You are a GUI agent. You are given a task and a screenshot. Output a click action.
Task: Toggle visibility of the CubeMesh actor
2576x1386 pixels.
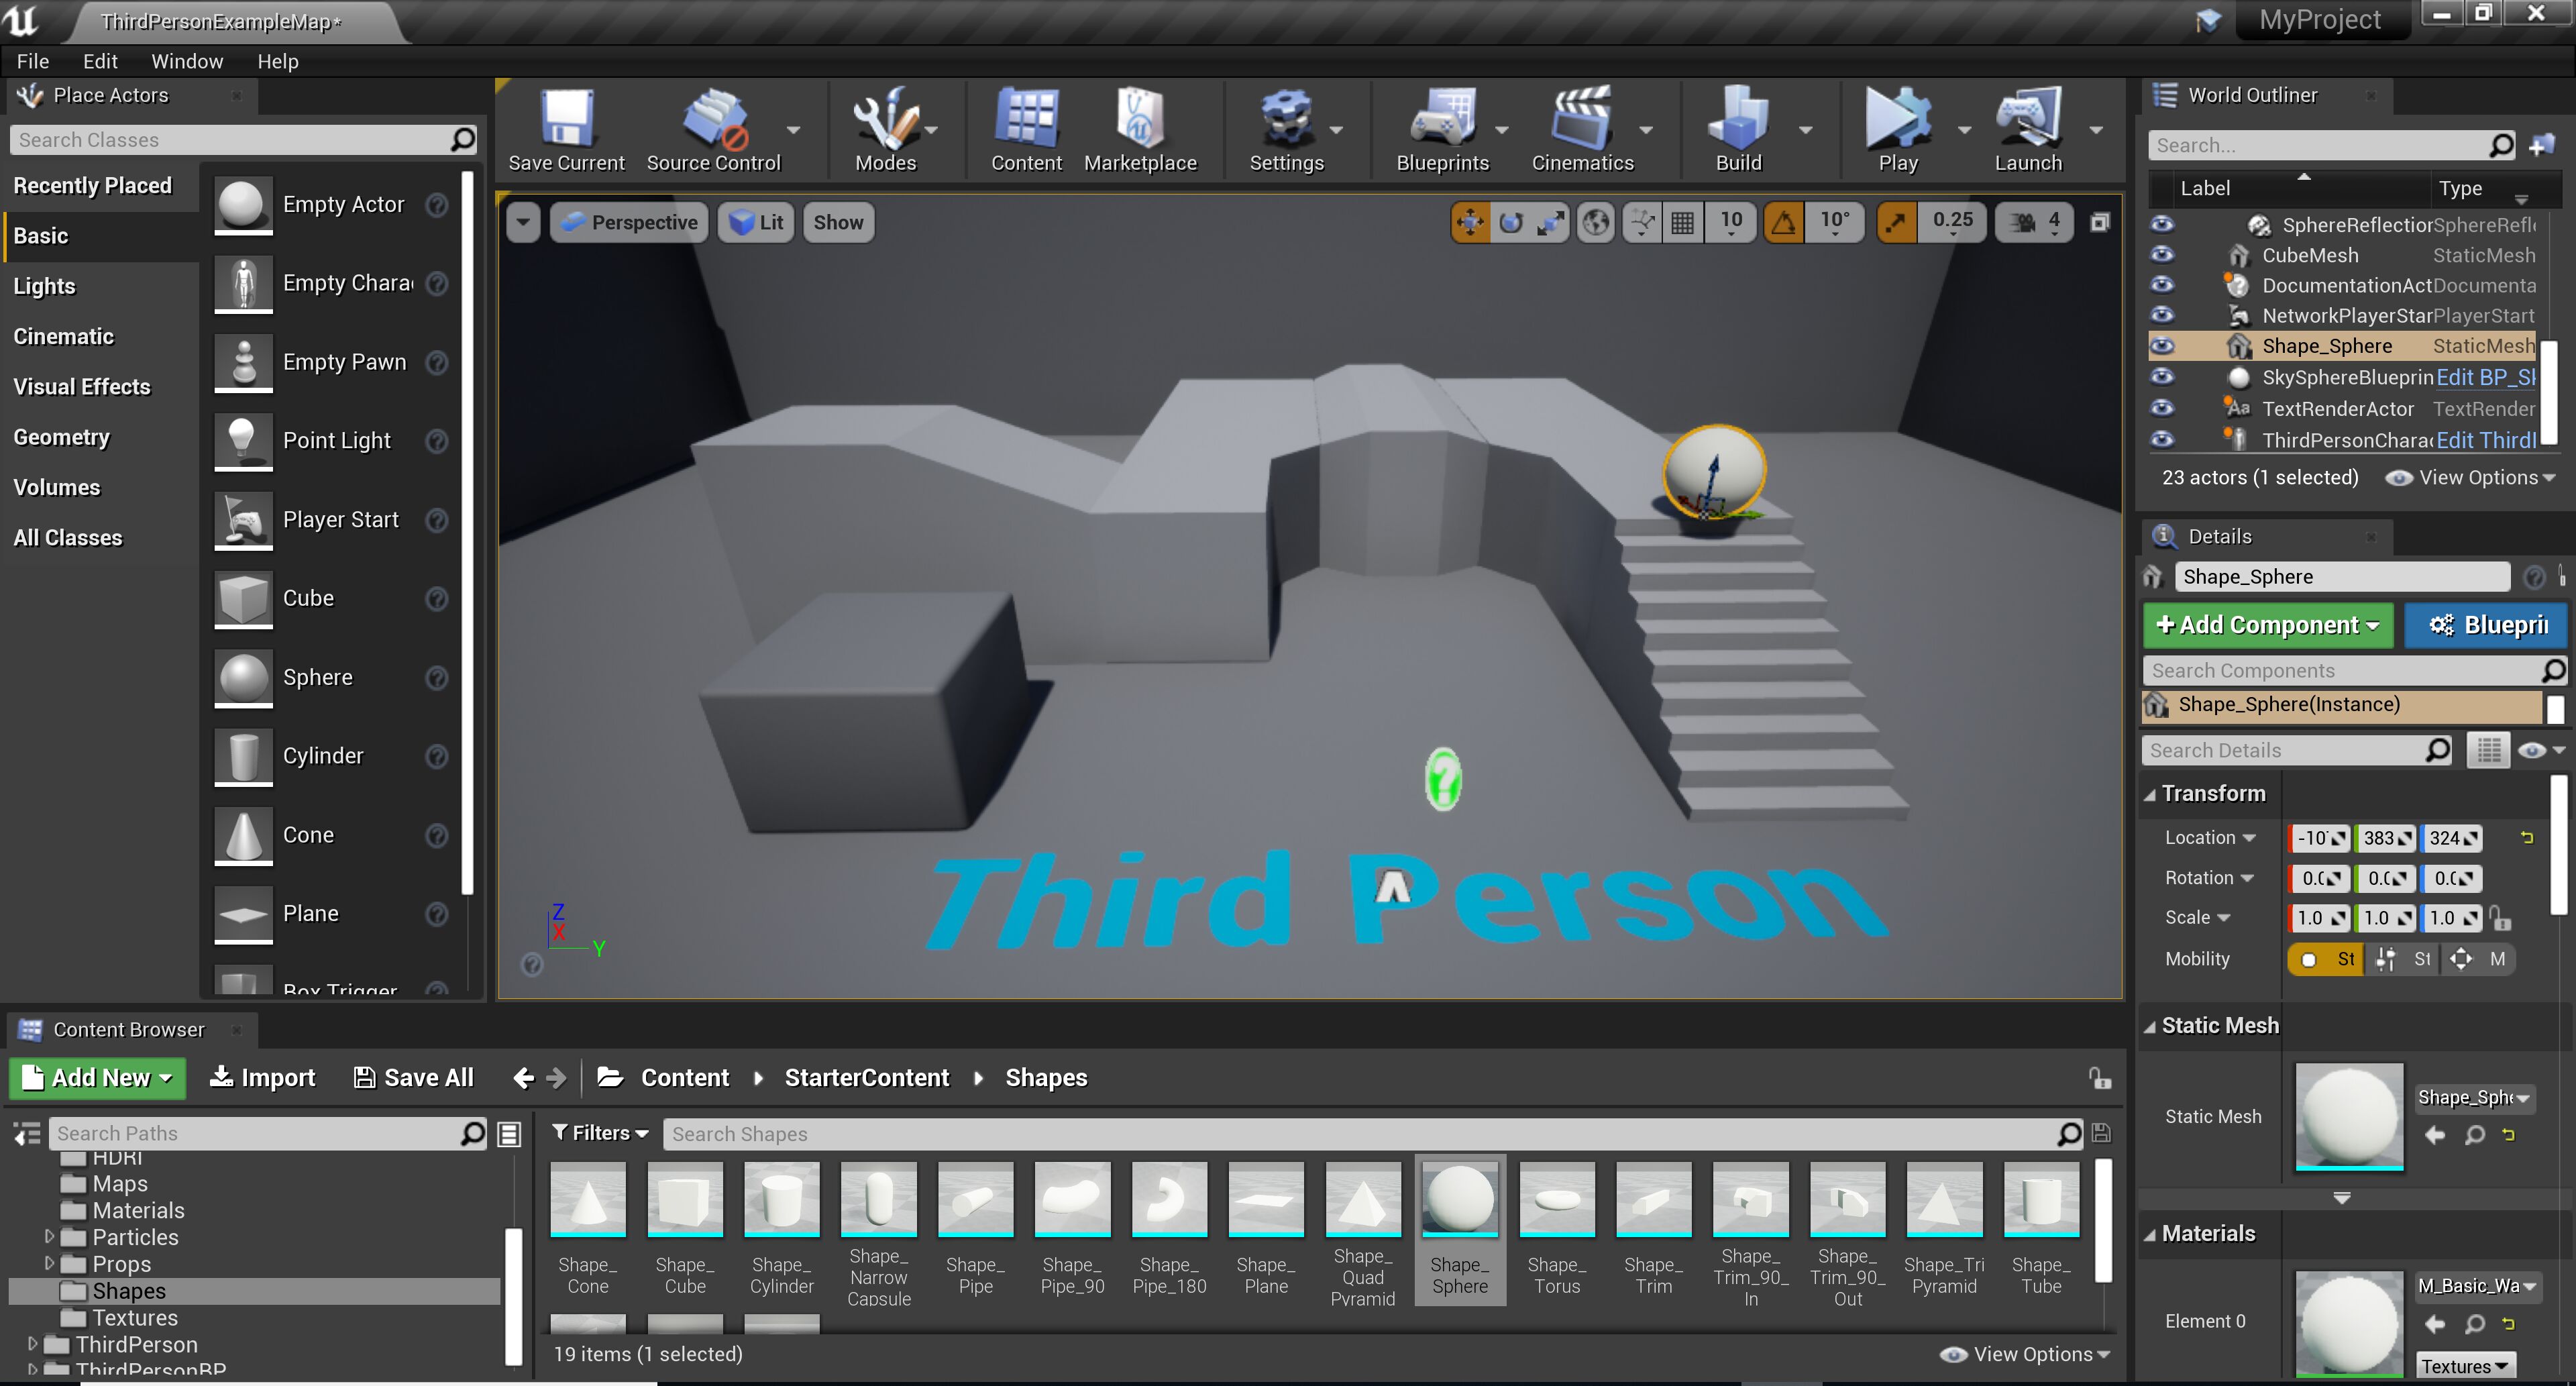[2161, 255]
